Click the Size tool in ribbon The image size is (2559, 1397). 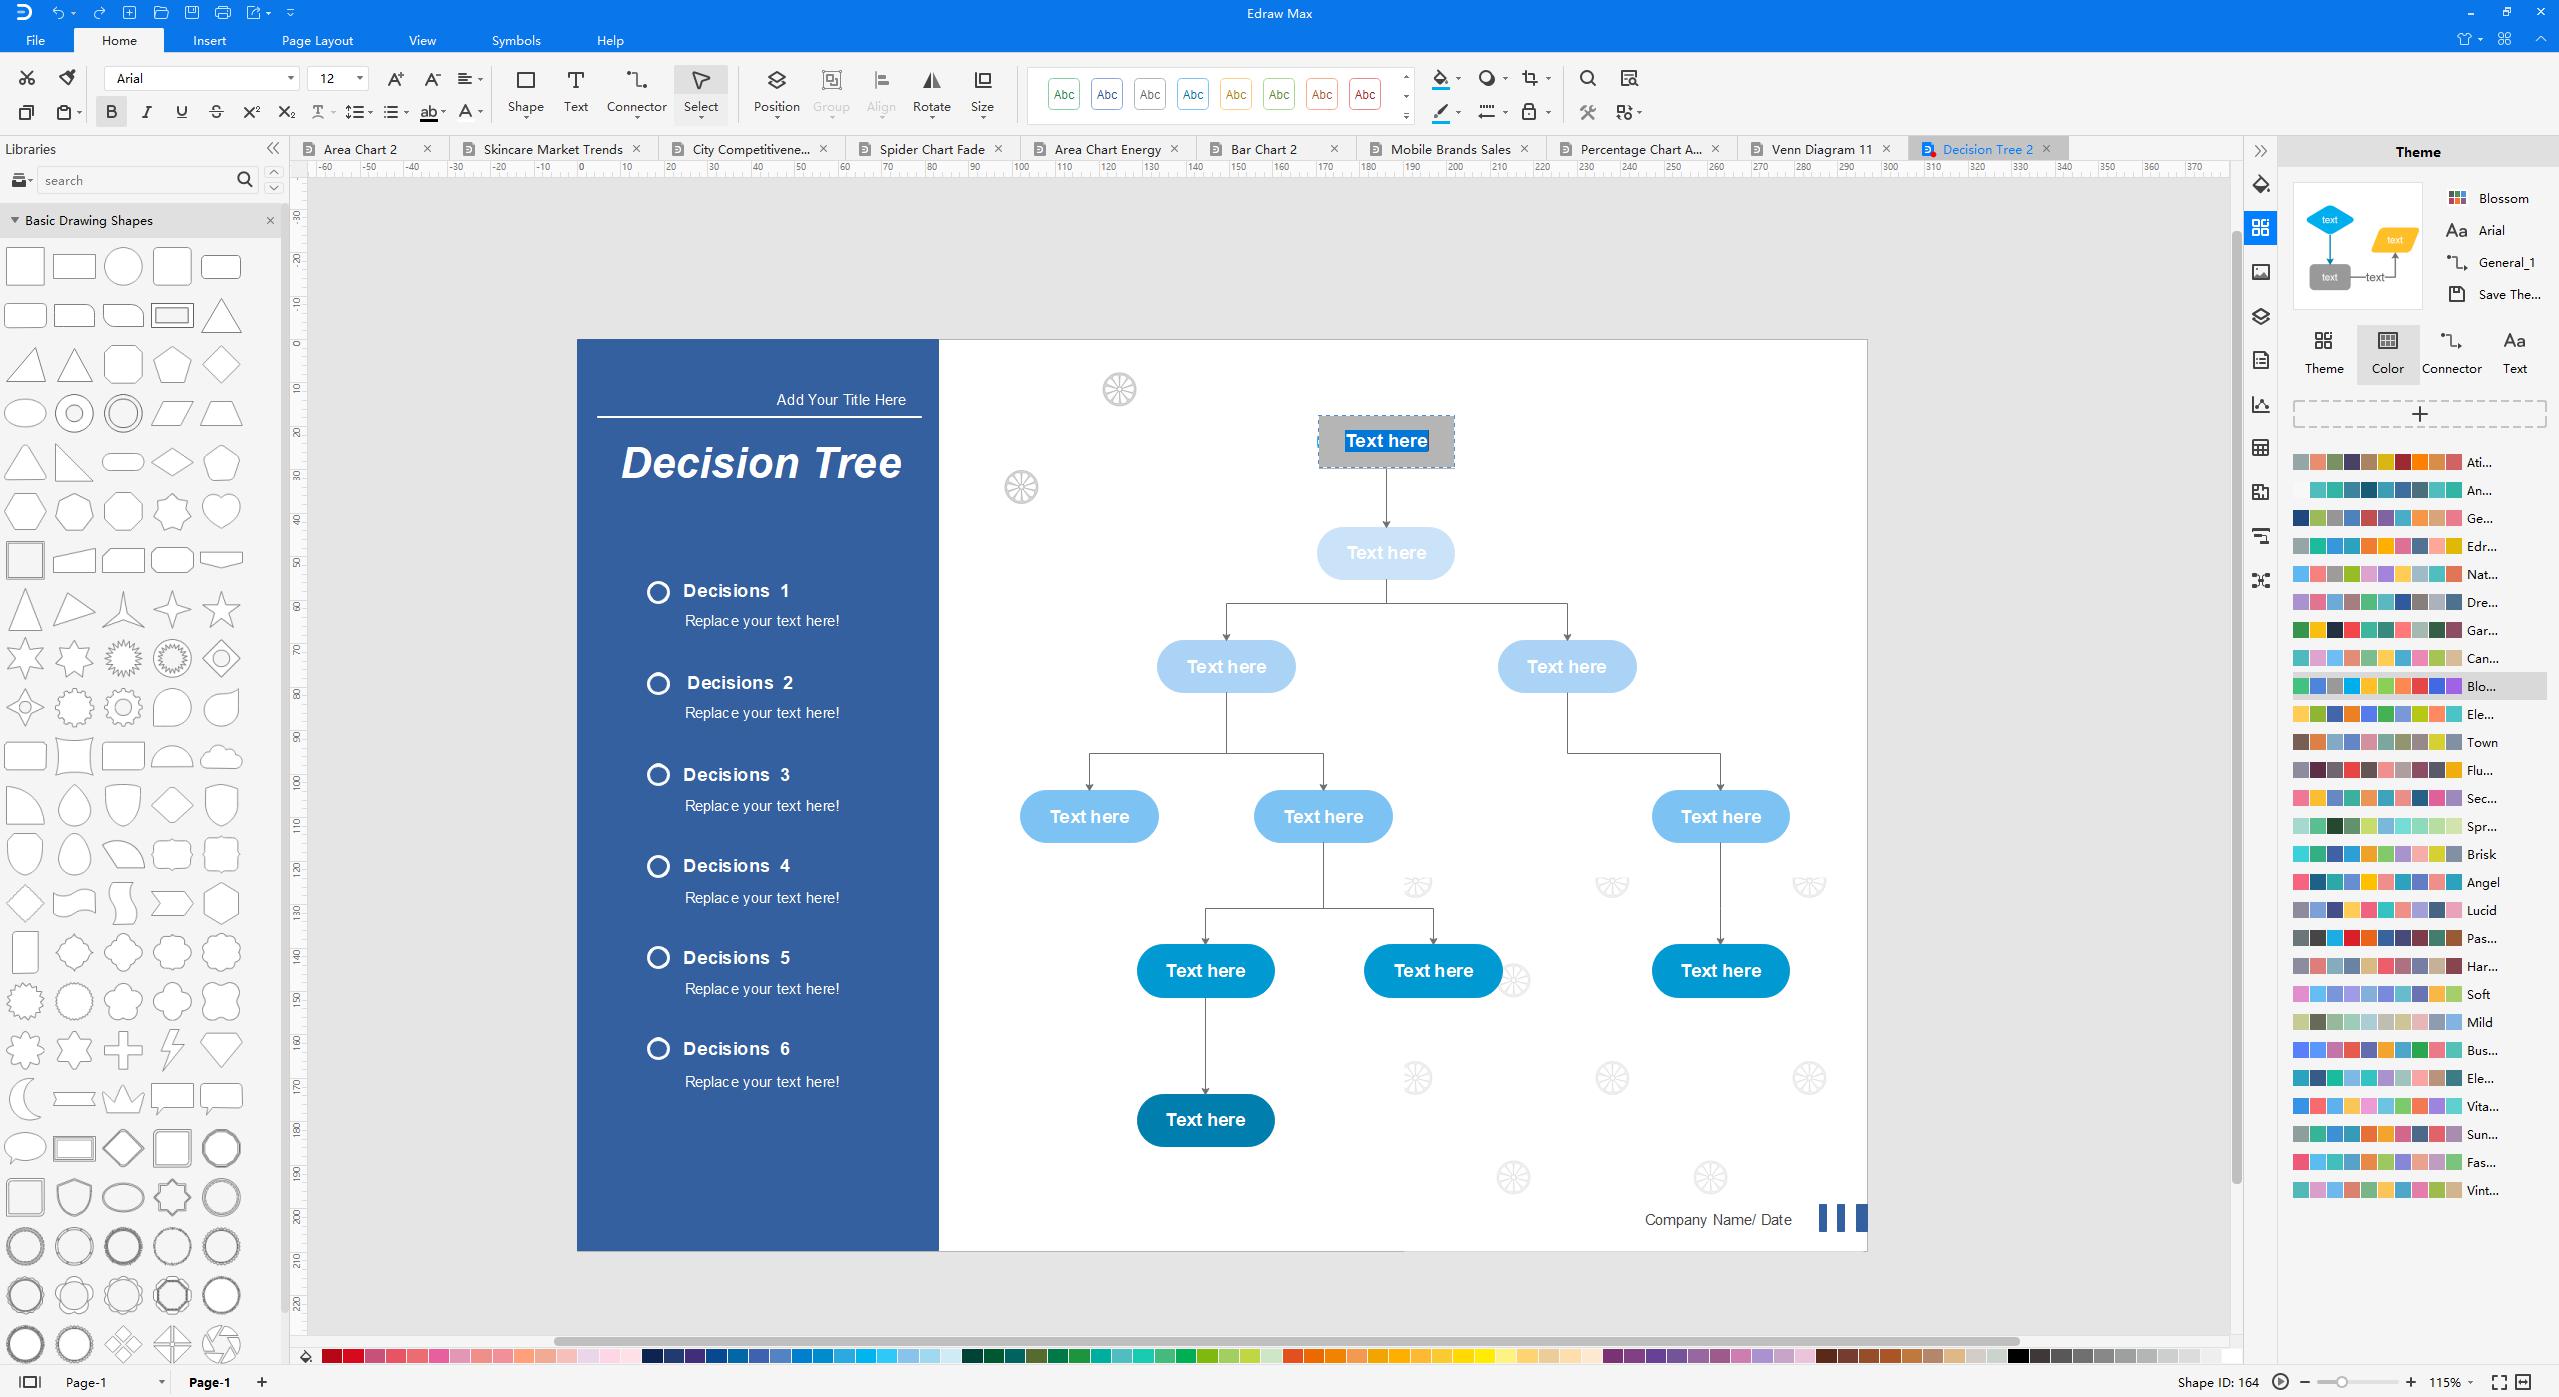[x=984, y=95]
